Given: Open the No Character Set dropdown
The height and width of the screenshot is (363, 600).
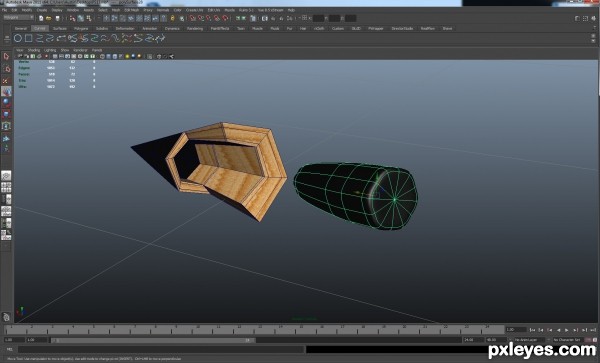Looking at the screenshot, I should point(568,340).
